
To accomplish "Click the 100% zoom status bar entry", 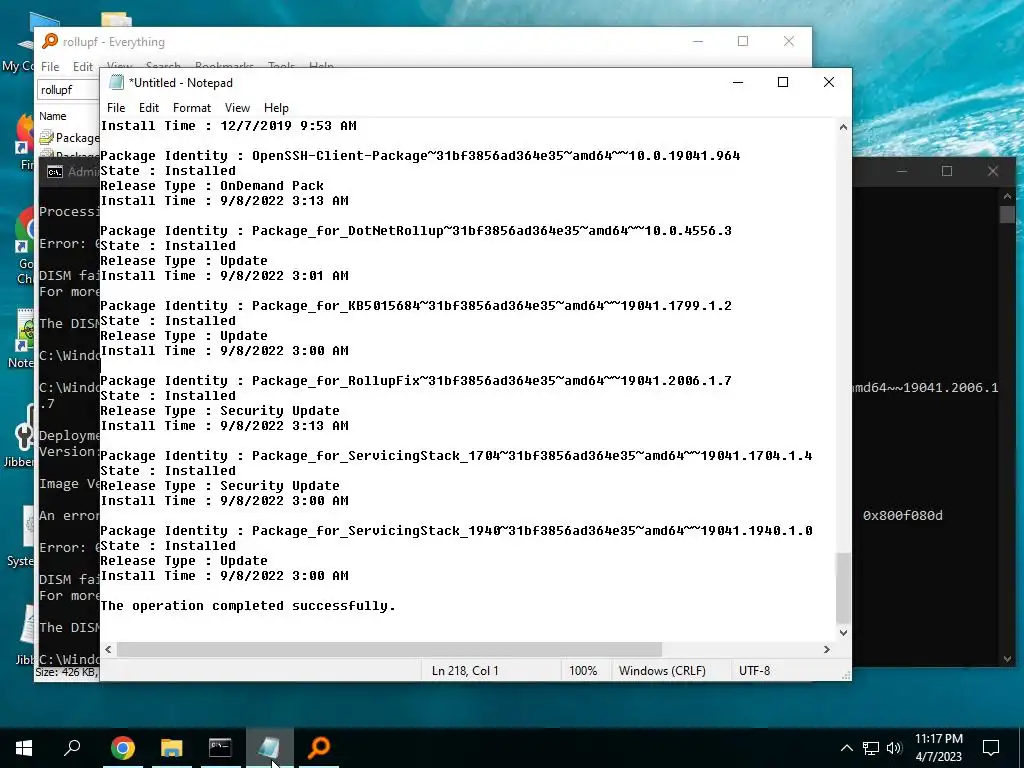I will click(x=583, y=671).
